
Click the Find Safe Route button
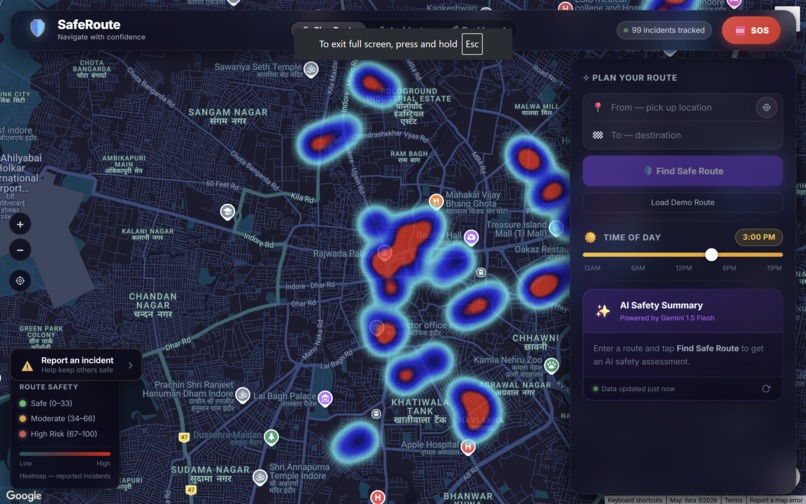click(683, 171)
